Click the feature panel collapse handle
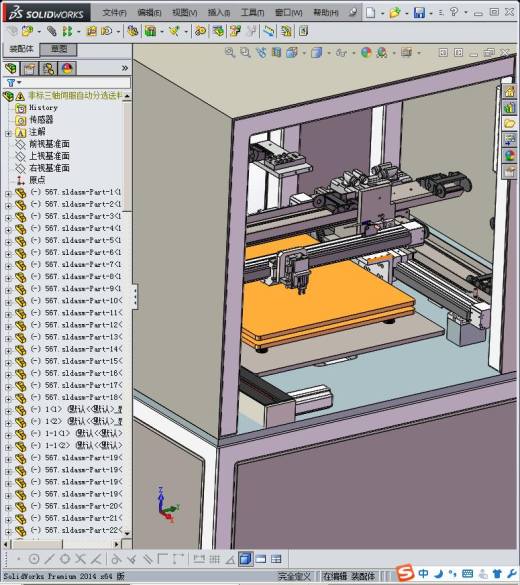 [135, 297]
